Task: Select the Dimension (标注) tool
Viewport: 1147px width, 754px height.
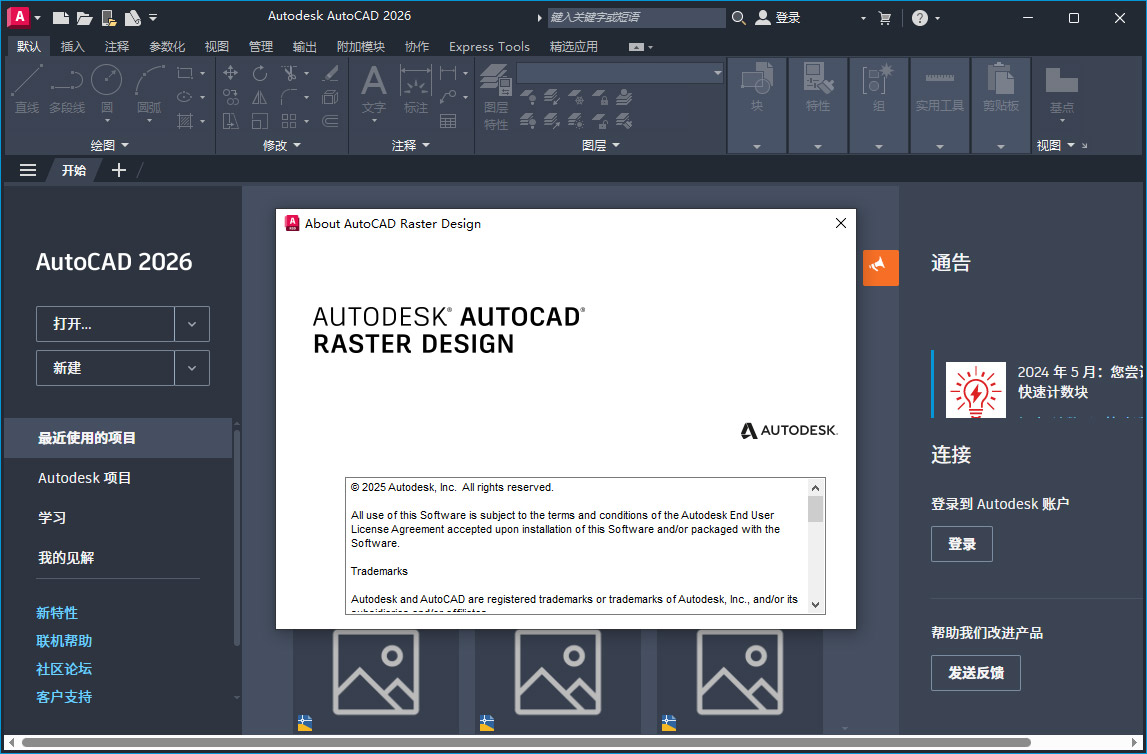Action: [x=415, y=88]
